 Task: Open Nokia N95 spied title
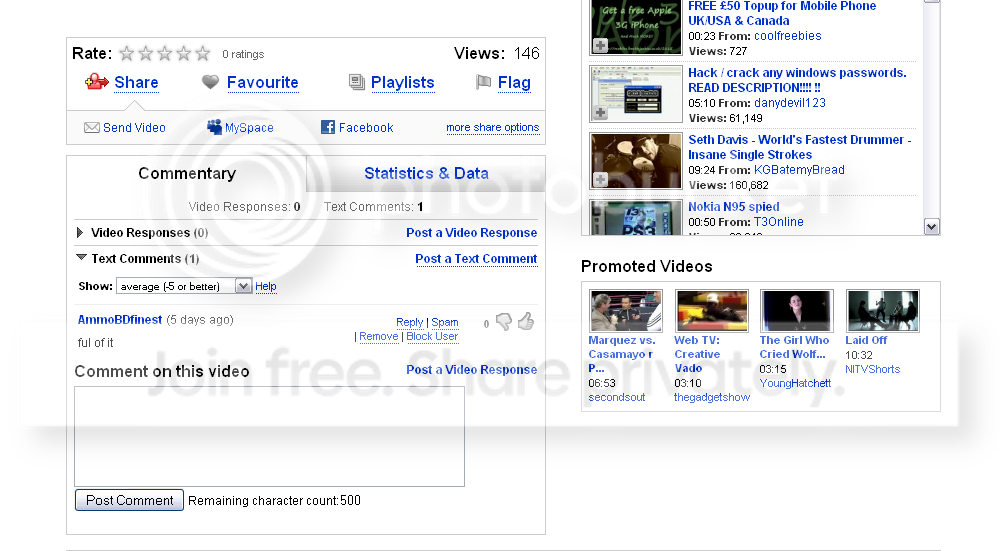733,207
